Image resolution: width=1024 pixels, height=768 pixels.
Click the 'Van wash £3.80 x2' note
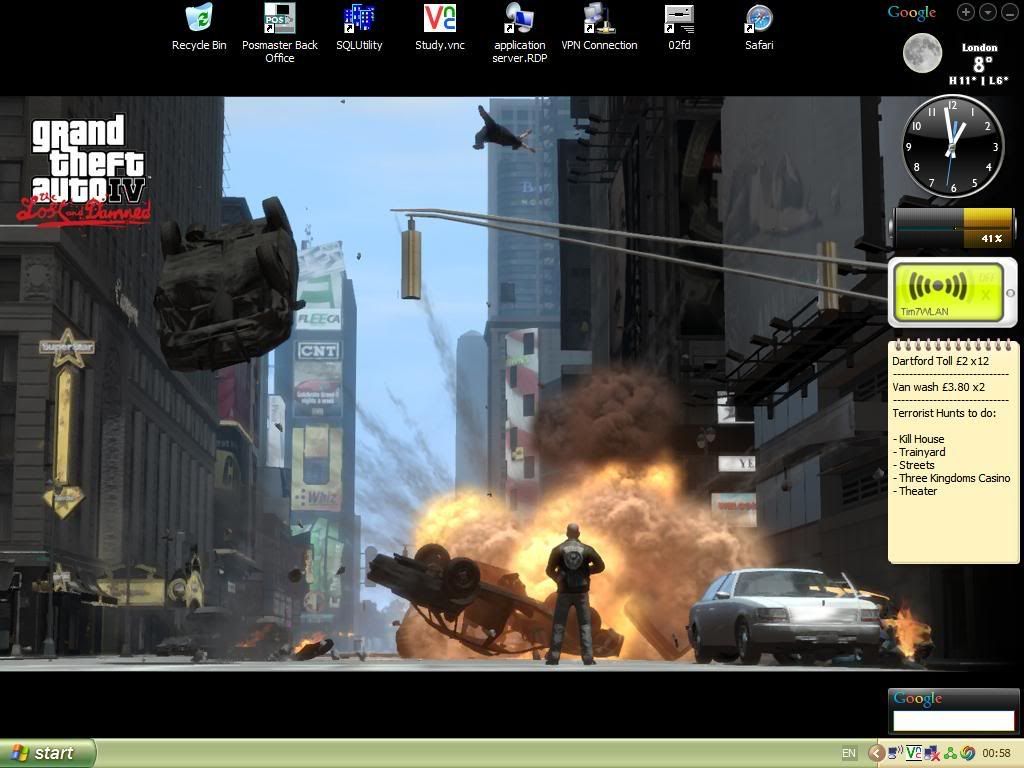pos(938,387)
